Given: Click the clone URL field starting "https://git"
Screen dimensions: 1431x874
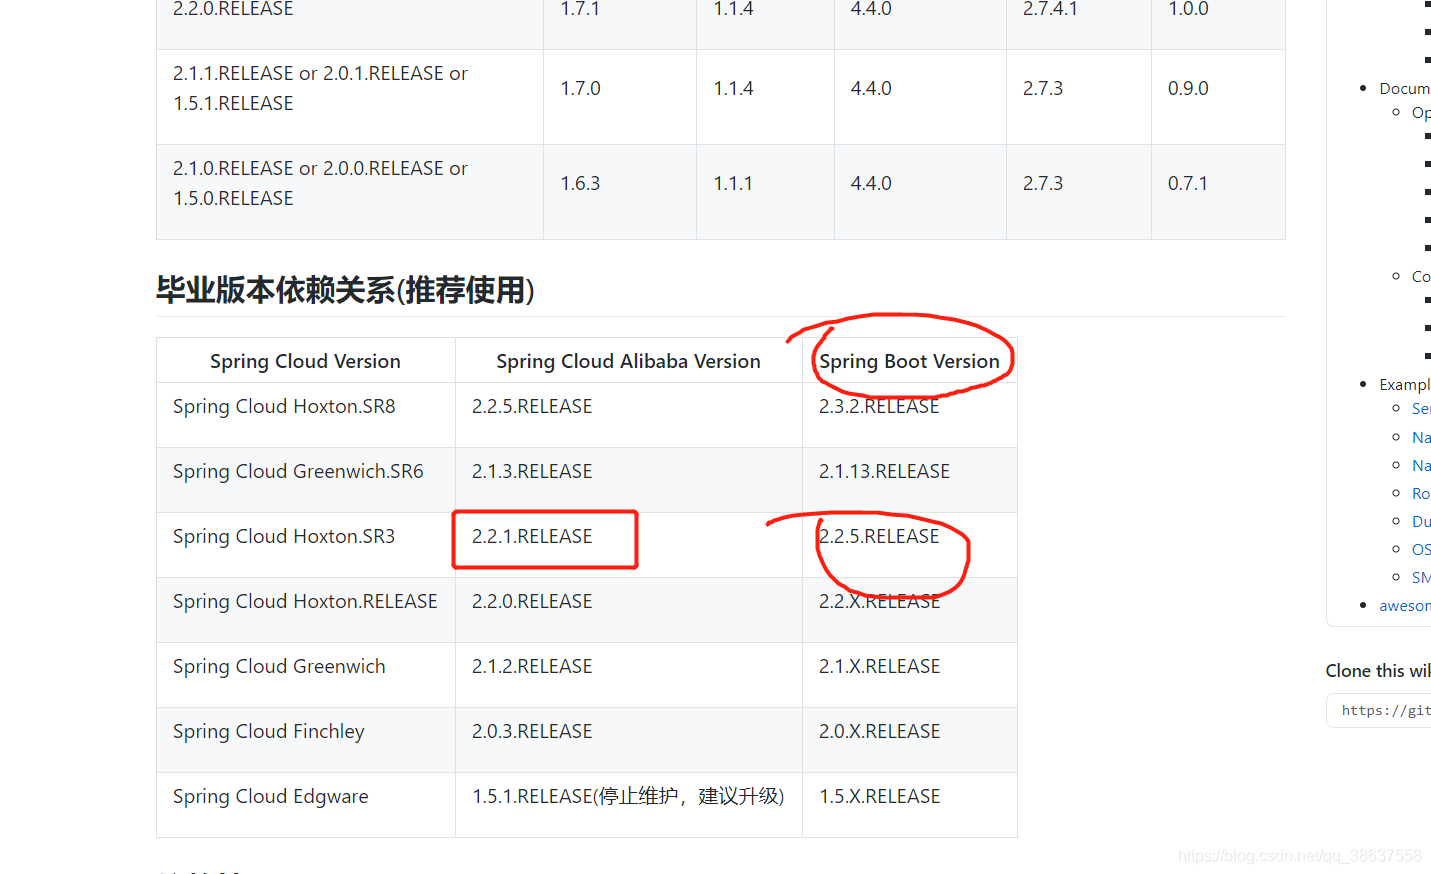Looking at the screenshot, I should (1379, 710).
